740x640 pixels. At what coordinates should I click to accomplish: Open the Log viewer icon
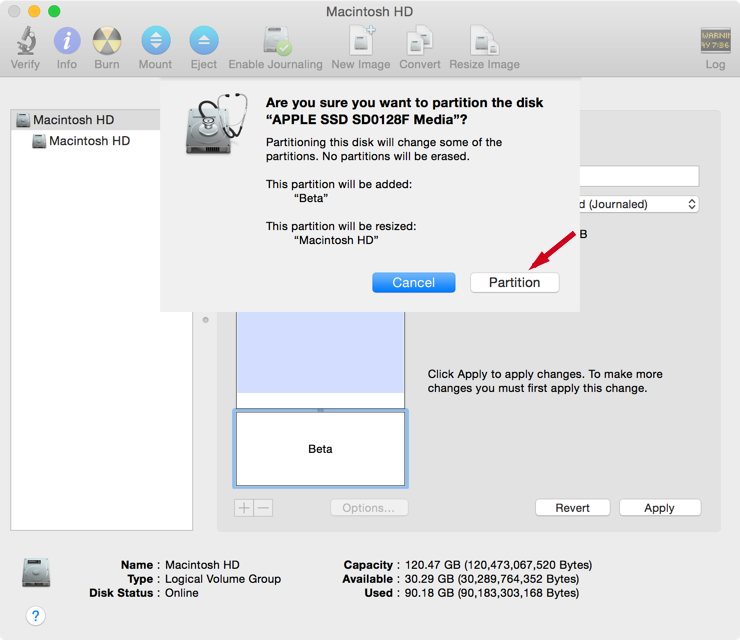[x=715, y=41]
